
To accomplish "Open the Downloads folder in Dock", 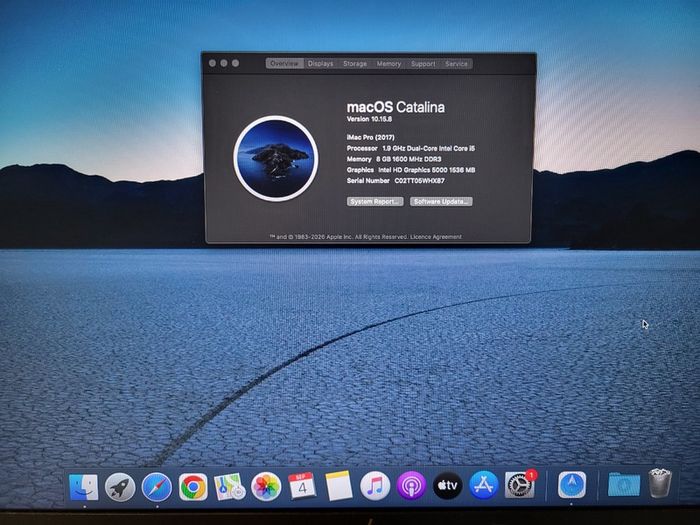I will tap(624, 485).
